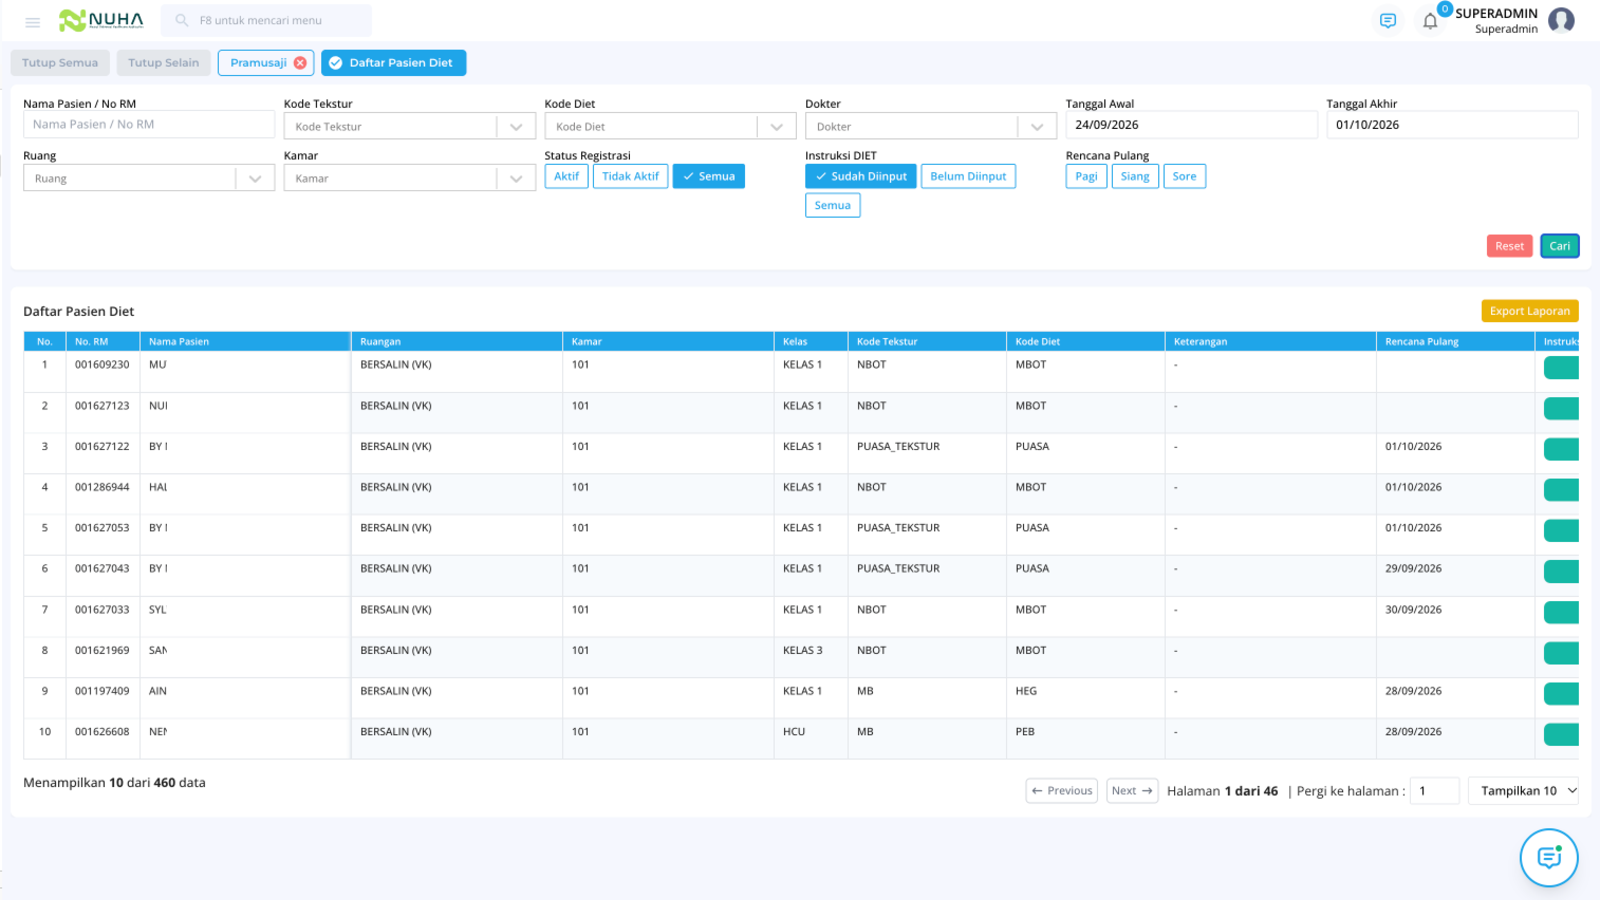Click the NUHA logo
Image resolution: width=1600 pixels, height=900 pixels.
(101, 20)
